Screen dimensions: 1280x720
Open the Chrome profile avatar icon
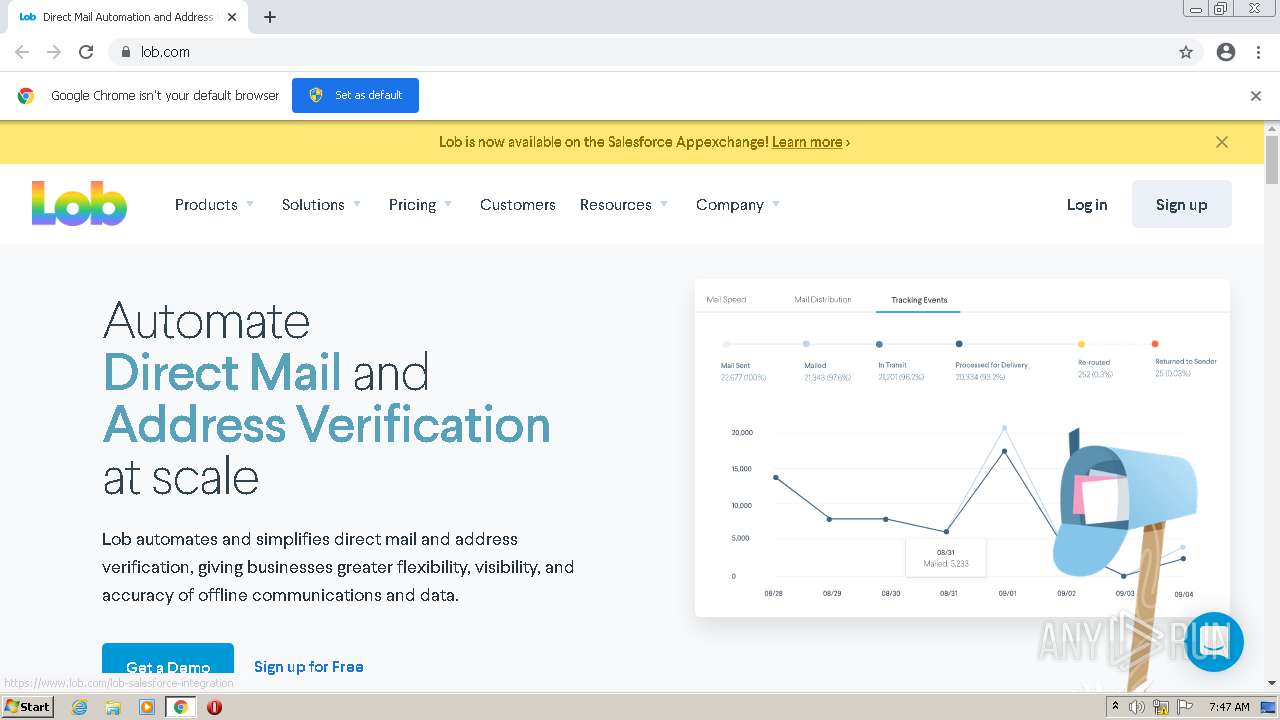tap(1226, 52)
